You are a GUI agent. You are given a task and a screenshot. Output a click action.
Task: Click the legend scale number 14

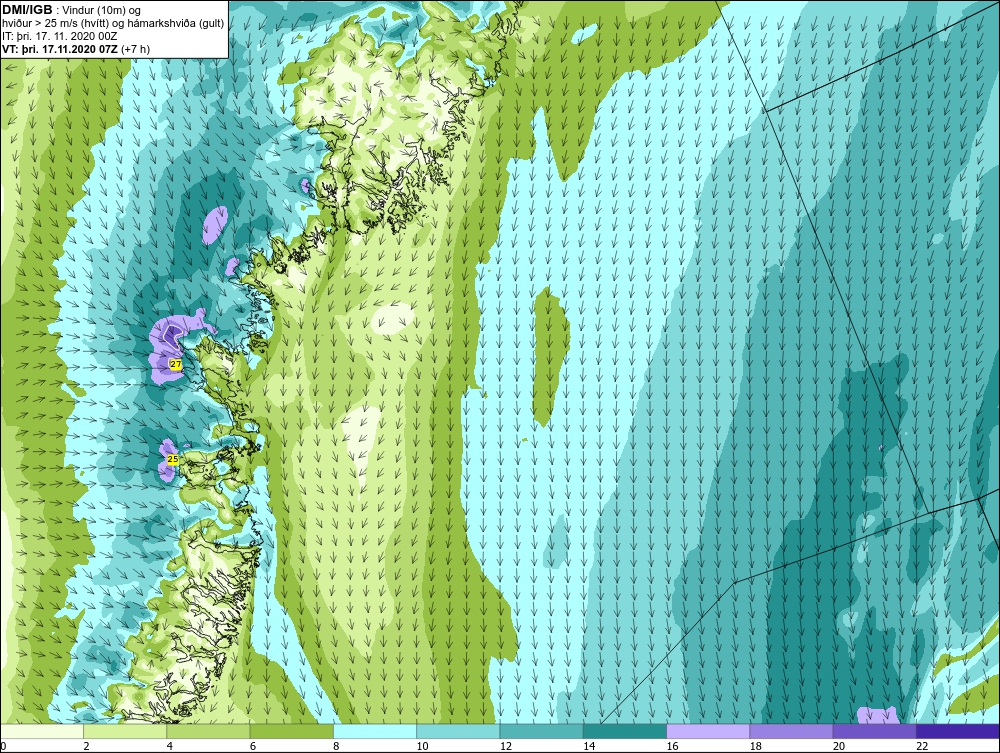click(x=589, y=747)
